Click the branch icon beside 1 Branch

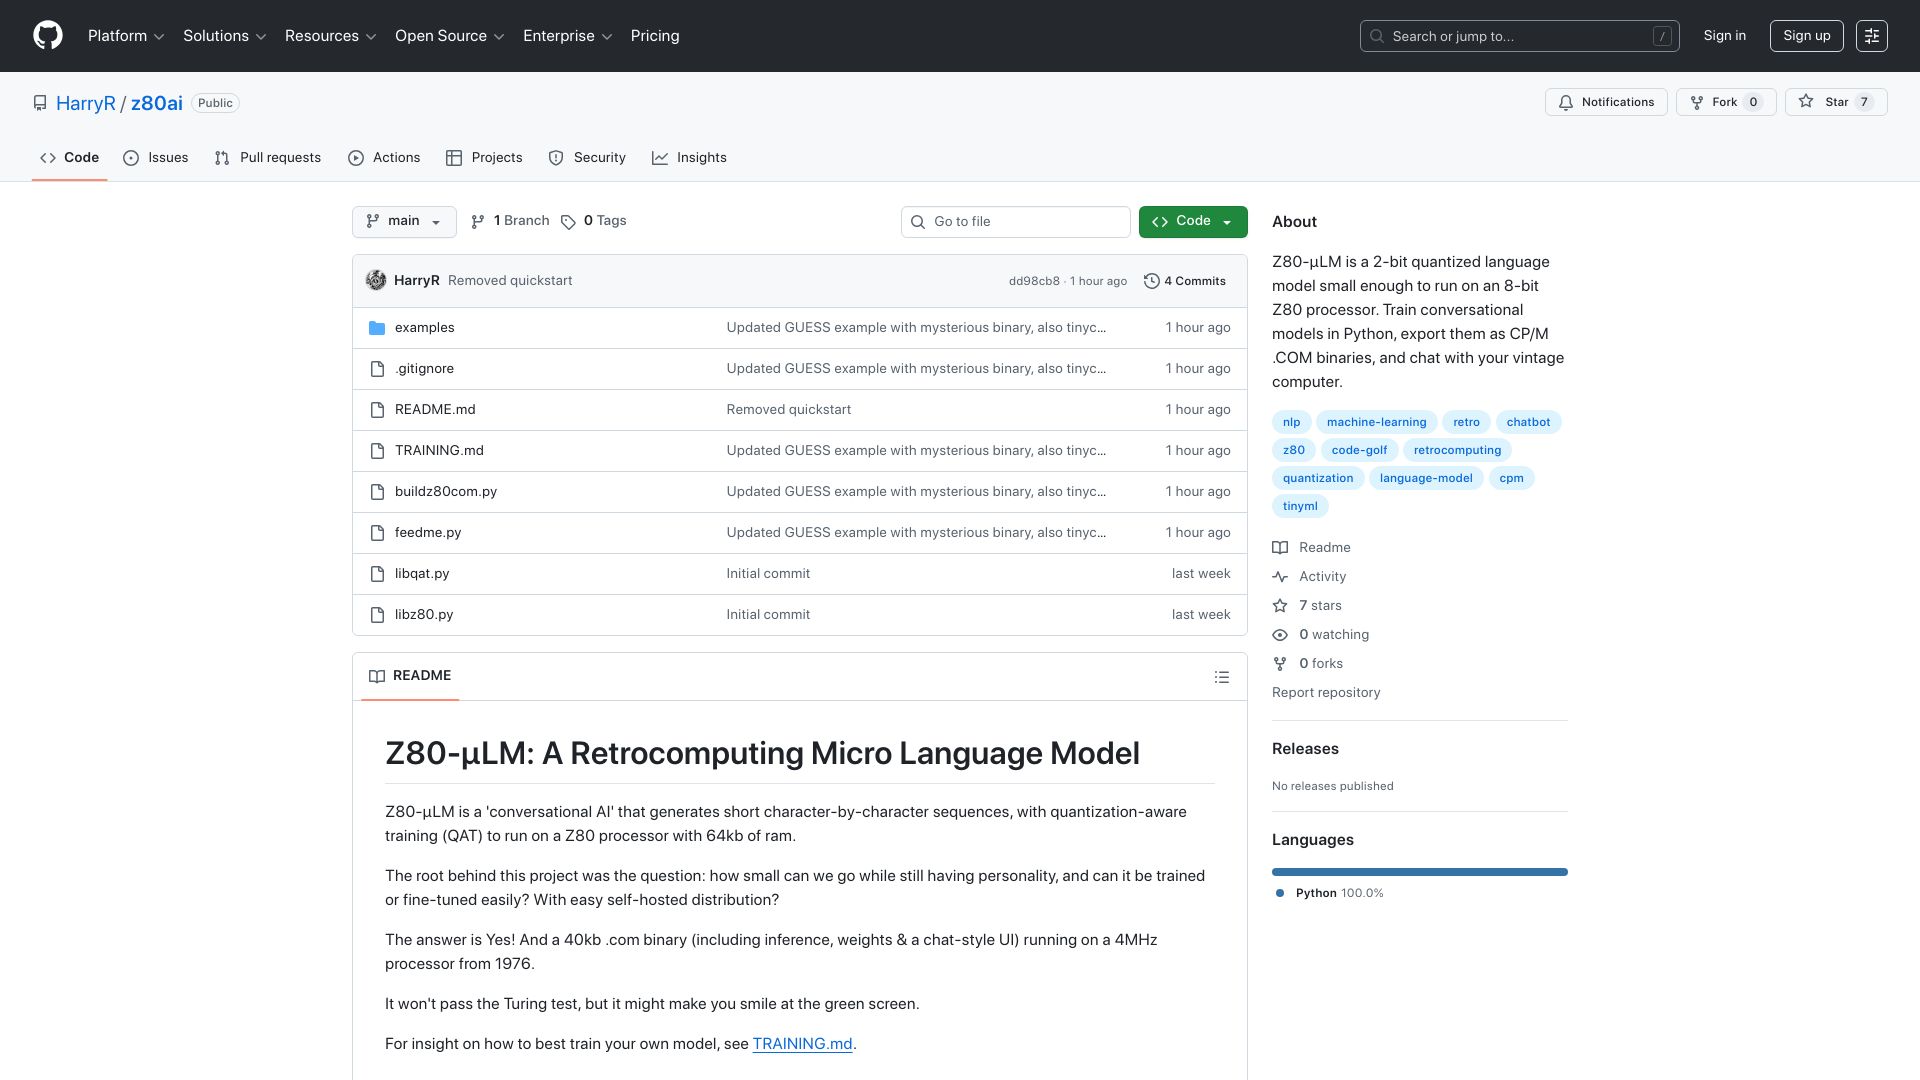click(x=478, y=222)
